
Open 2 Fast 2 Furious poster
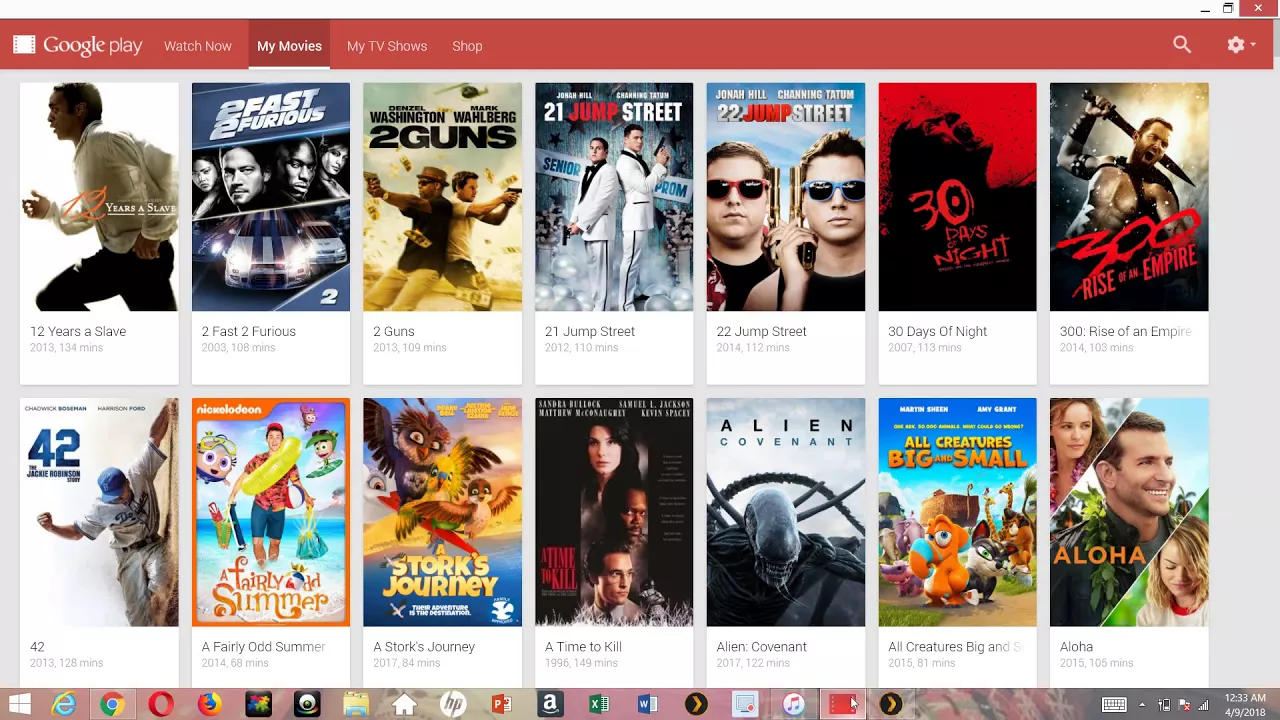click(271, 197)
